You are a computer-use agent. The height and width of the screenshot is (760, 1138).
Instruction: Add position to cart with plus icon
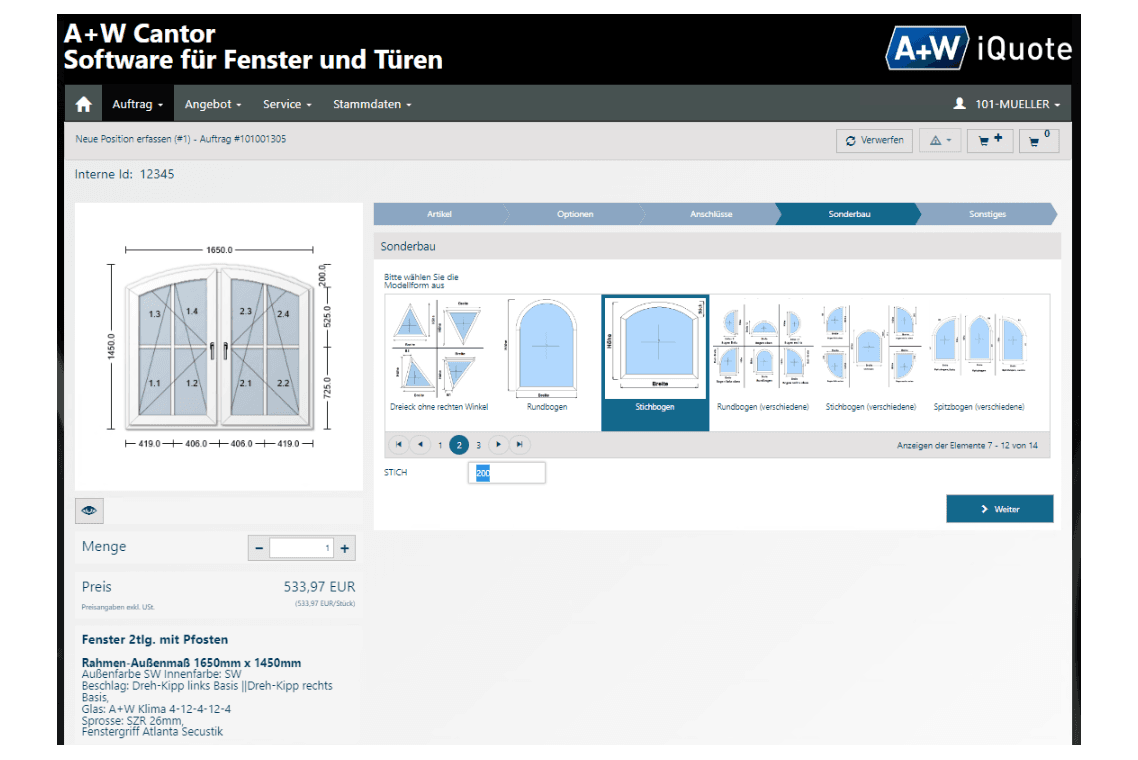(990, 140)
